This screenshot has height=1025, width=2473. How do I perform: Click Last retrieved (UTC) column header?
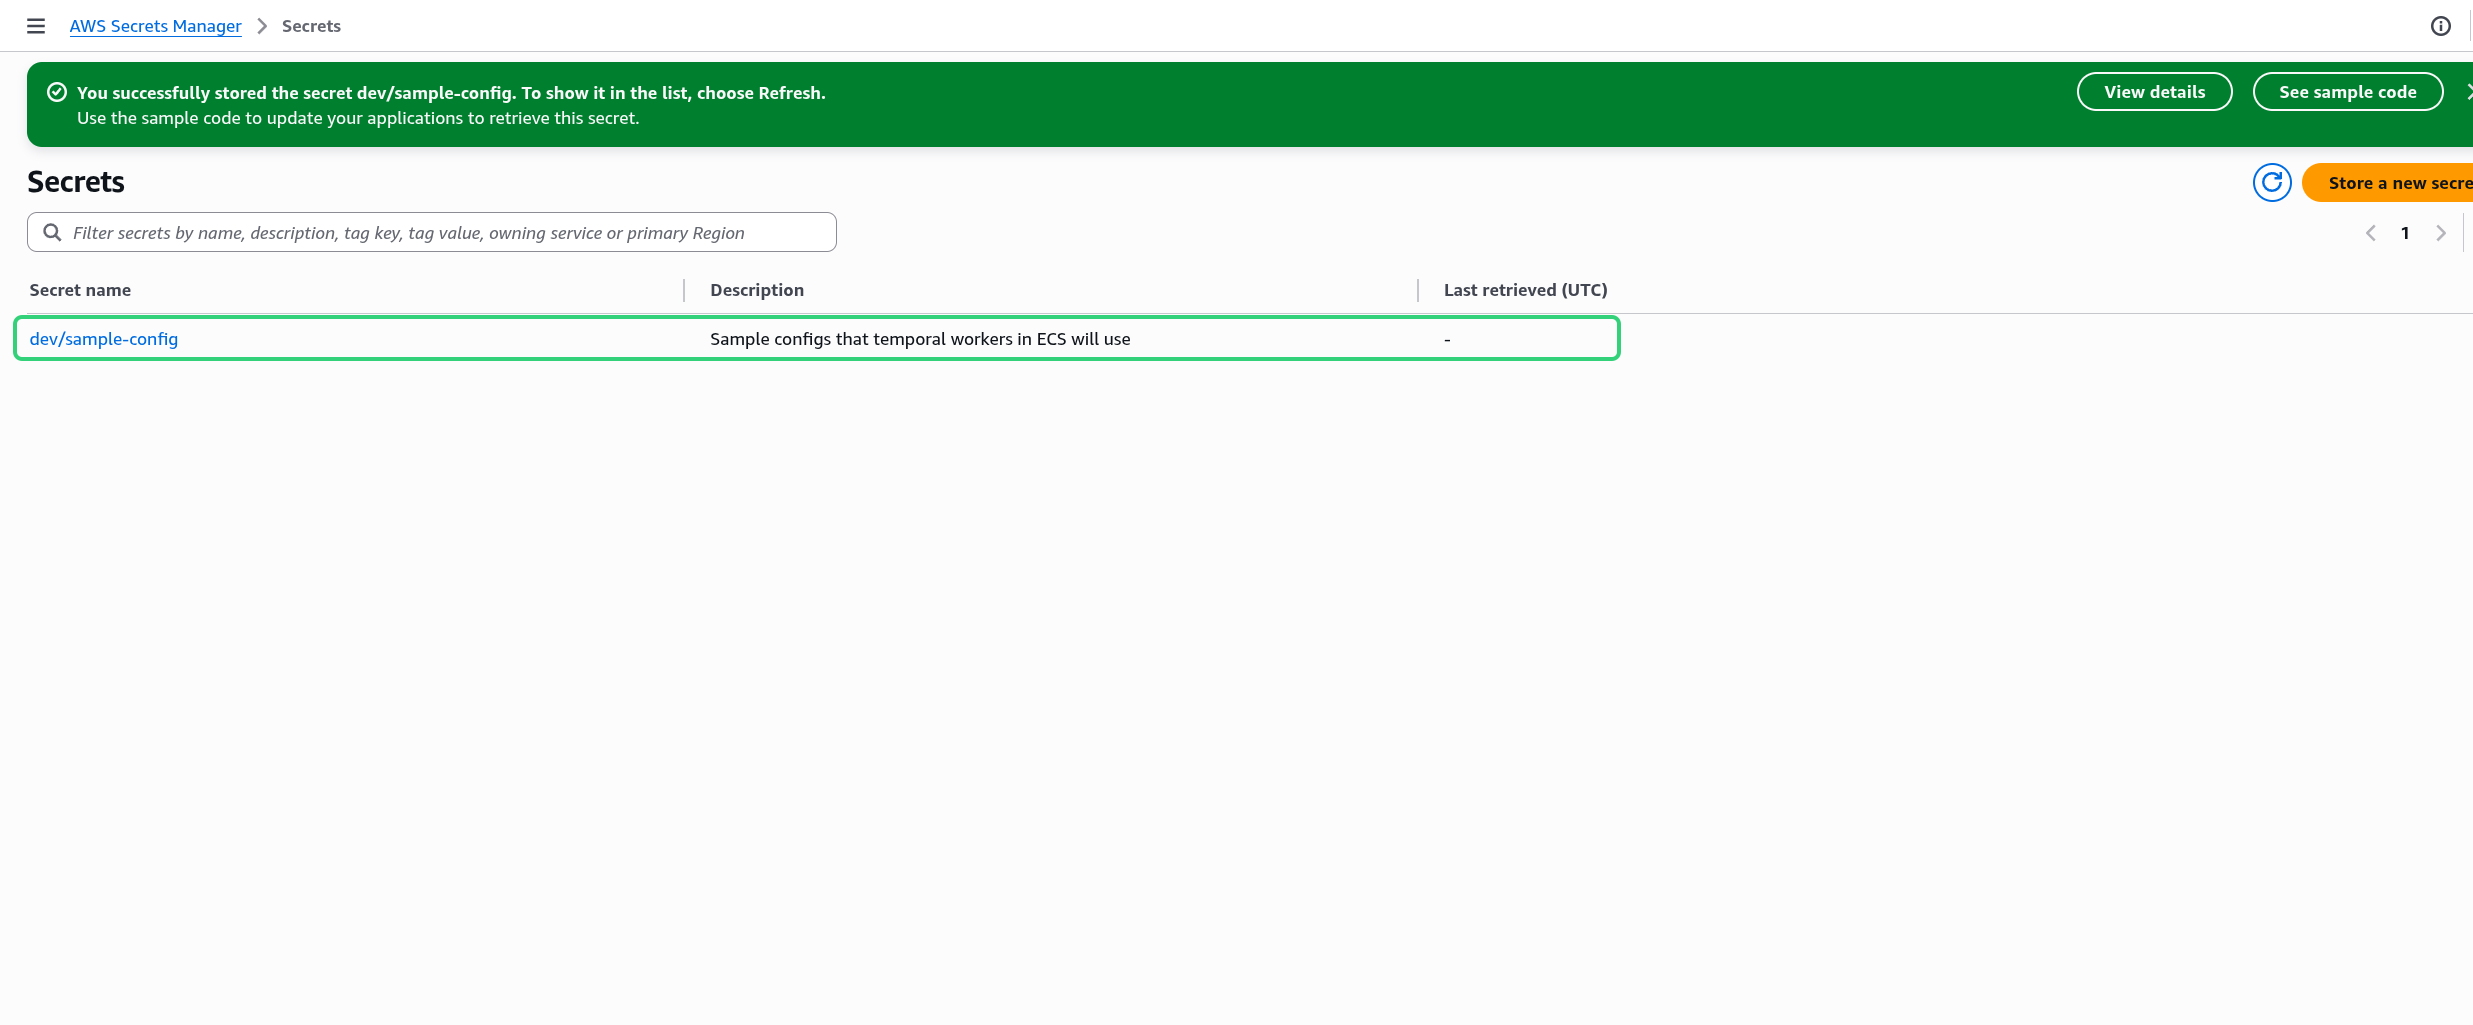tap(1525, 290)
